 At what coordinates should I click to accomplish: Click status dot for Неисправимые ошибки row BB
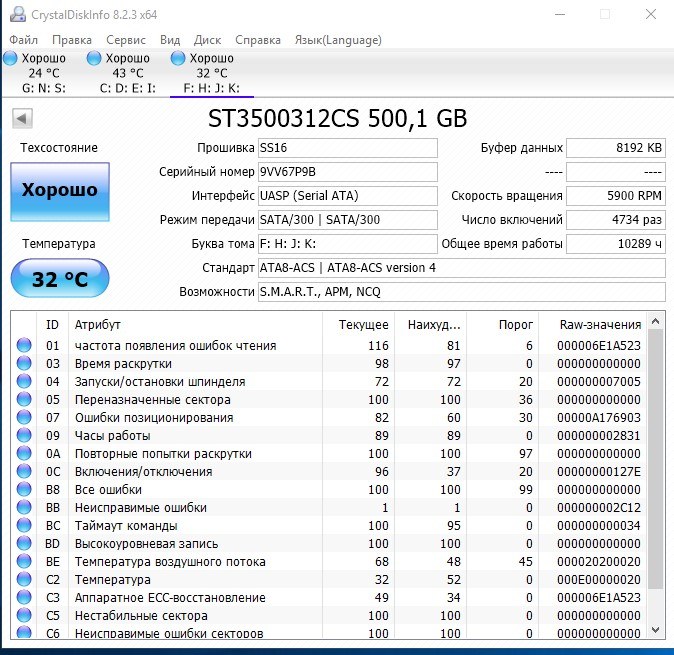[23, 508]
